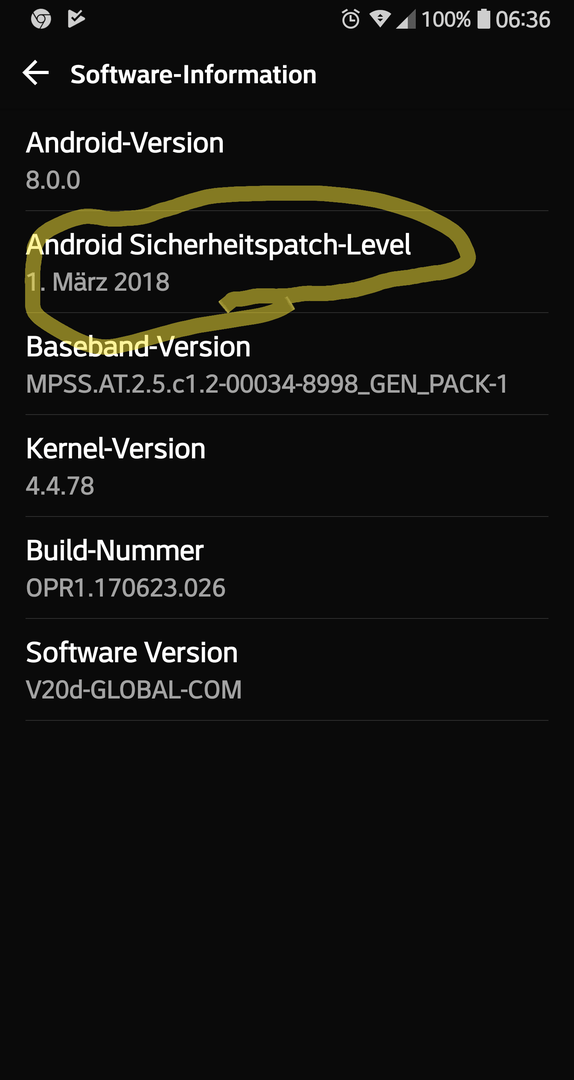Tap the Wi-Fi status icon
This screenshot has height=1080, width=574.
pos(380,19)
